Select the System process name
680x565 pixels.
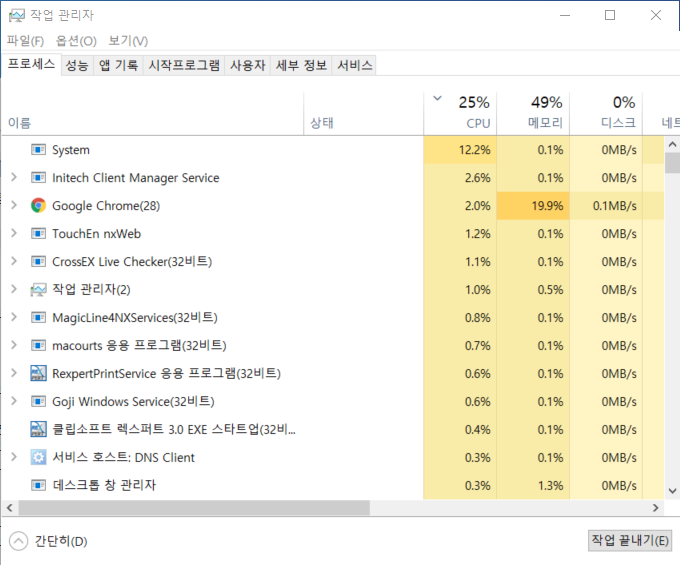pyautogui.click(x=71, y=150)
